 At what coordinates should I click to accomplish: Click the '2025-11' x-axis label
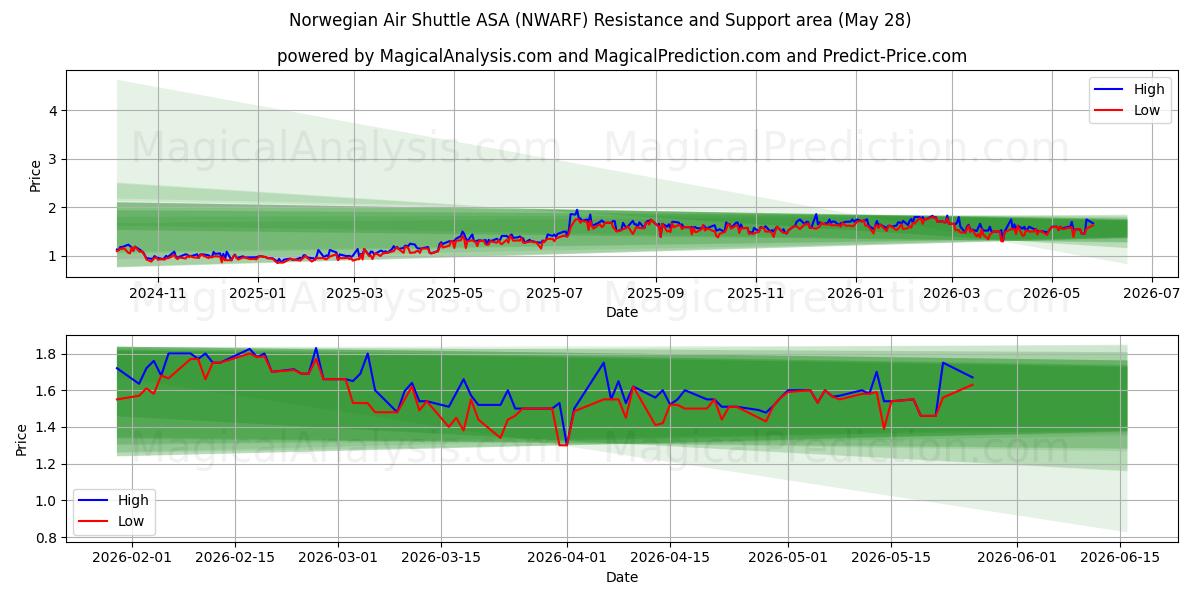pos(756,294)
